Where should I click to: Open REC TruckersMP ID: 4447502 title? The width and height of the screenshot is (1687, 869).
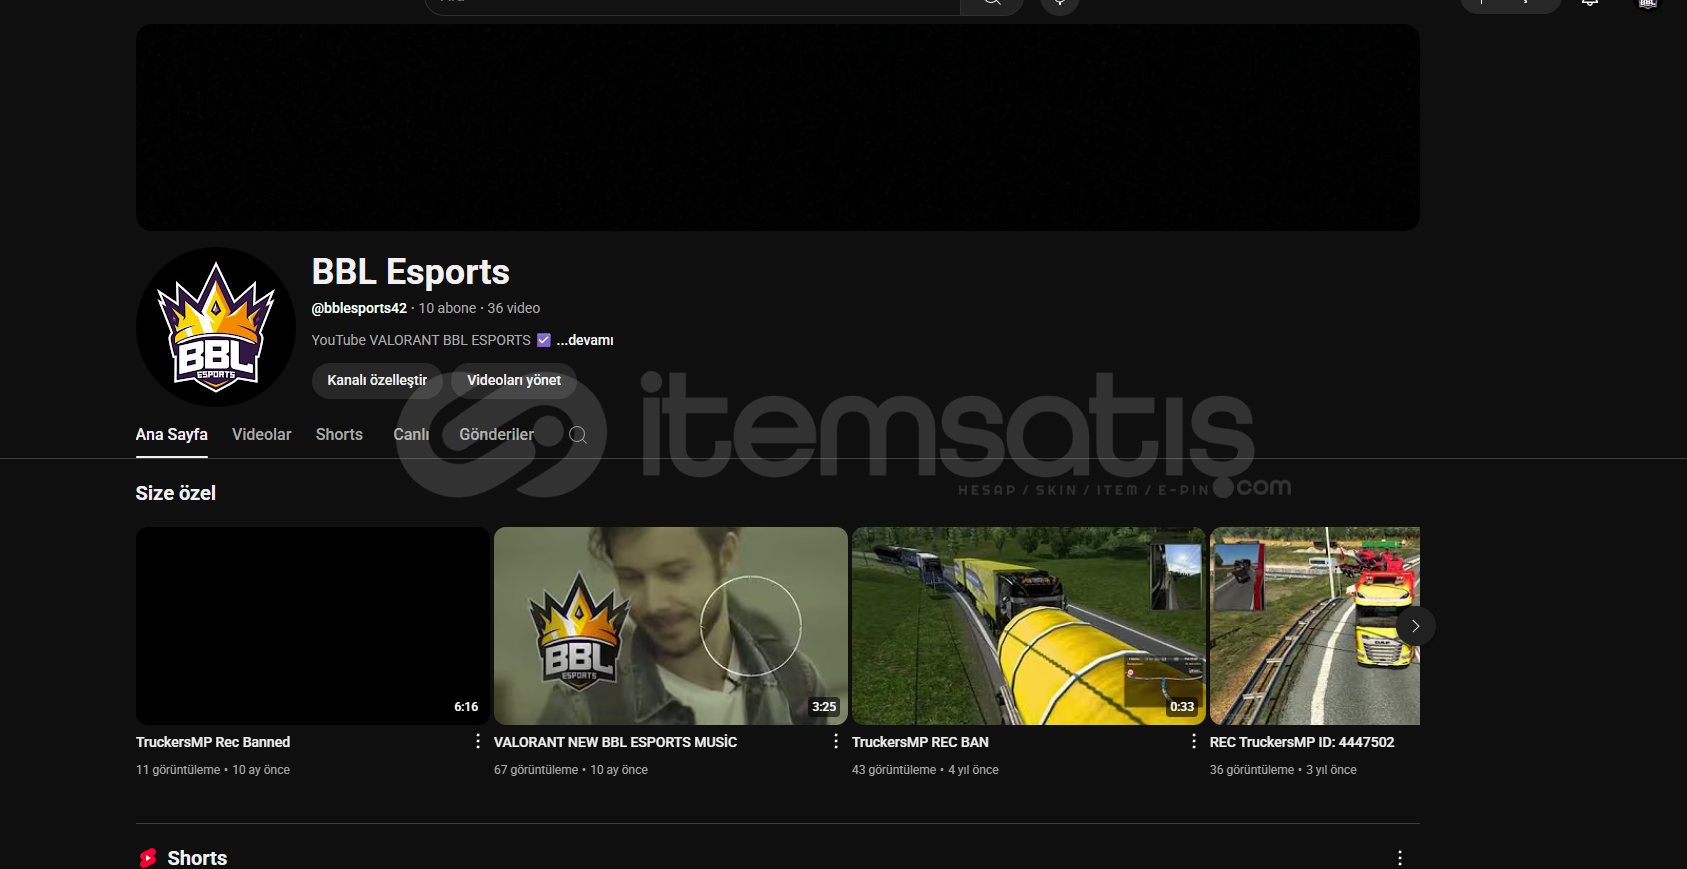click(x=1302, y=742)
